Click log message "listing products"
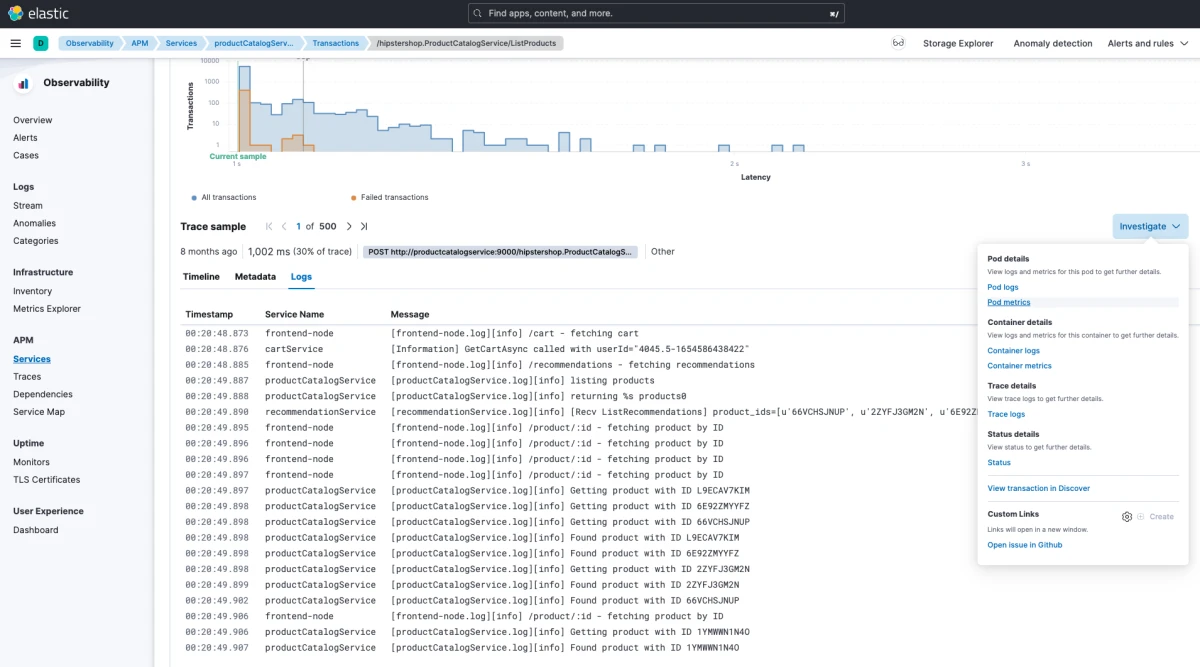Screen dimensions: 1200x667 click(x=523, y=380)
